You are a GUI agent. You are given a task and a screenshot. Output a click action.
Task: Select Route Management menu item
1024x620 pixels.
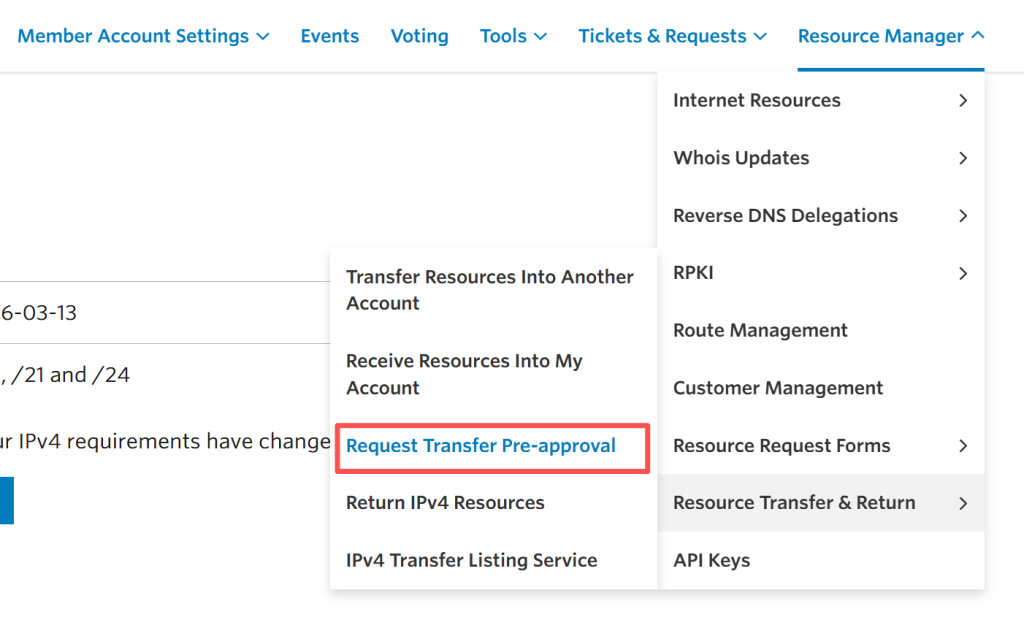coord(760,331)
